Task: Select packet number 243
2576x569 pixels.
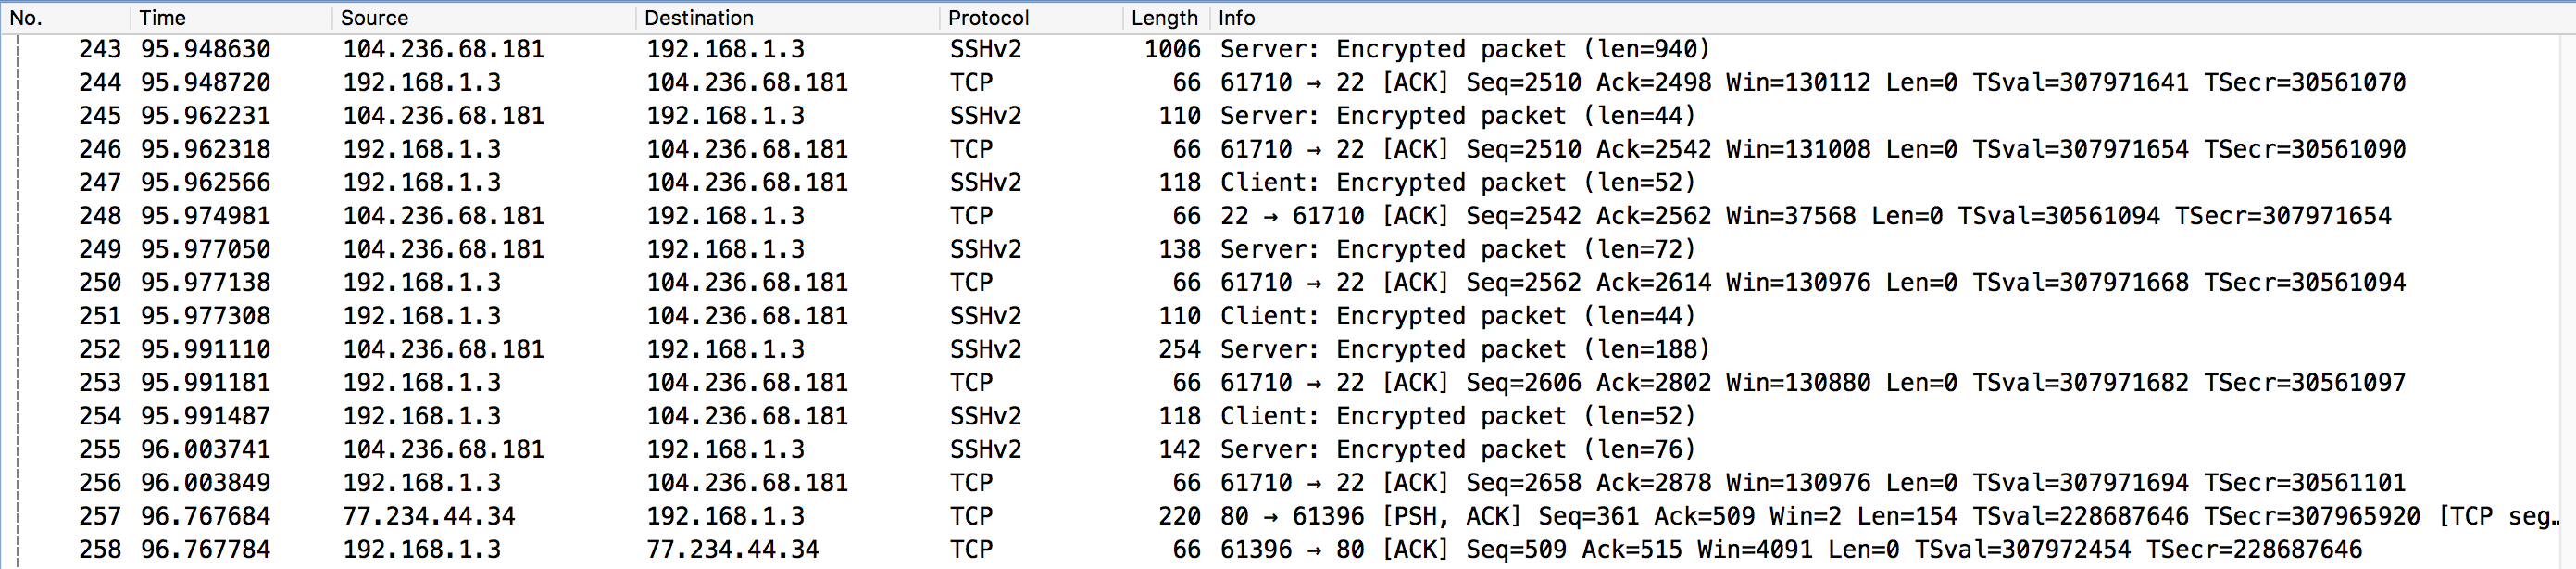Action: (100, 49)
